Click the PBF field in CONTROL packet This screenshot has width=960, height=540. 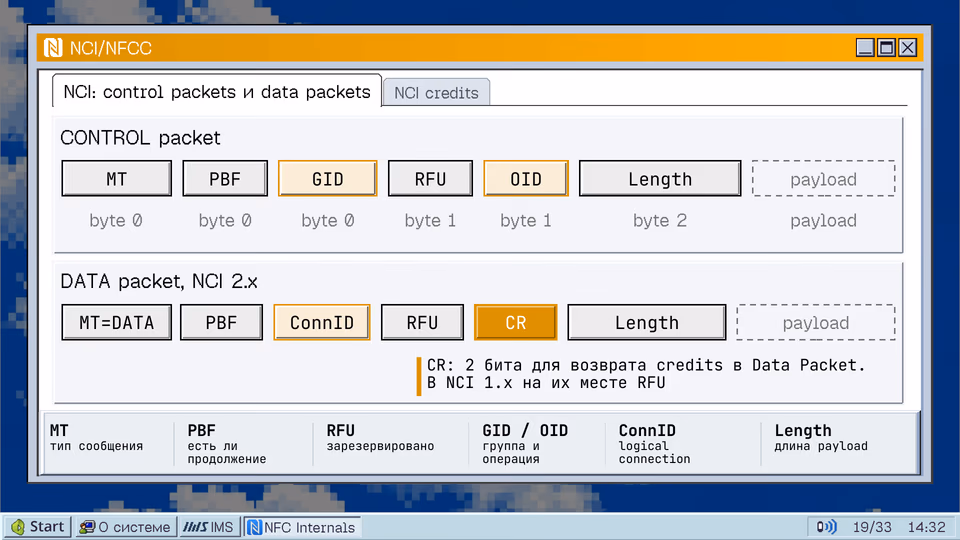tap(225, 179)
